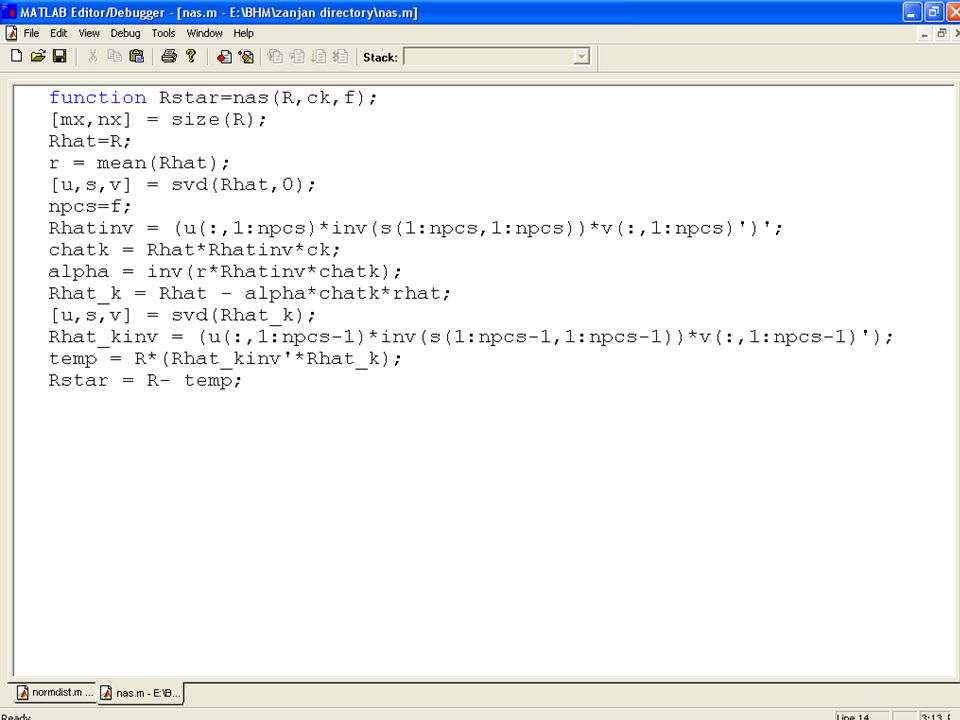The width and height of the screenshot is (960, 720).
Task: Print the file using printer icon
Action: [x=169, y=56]
